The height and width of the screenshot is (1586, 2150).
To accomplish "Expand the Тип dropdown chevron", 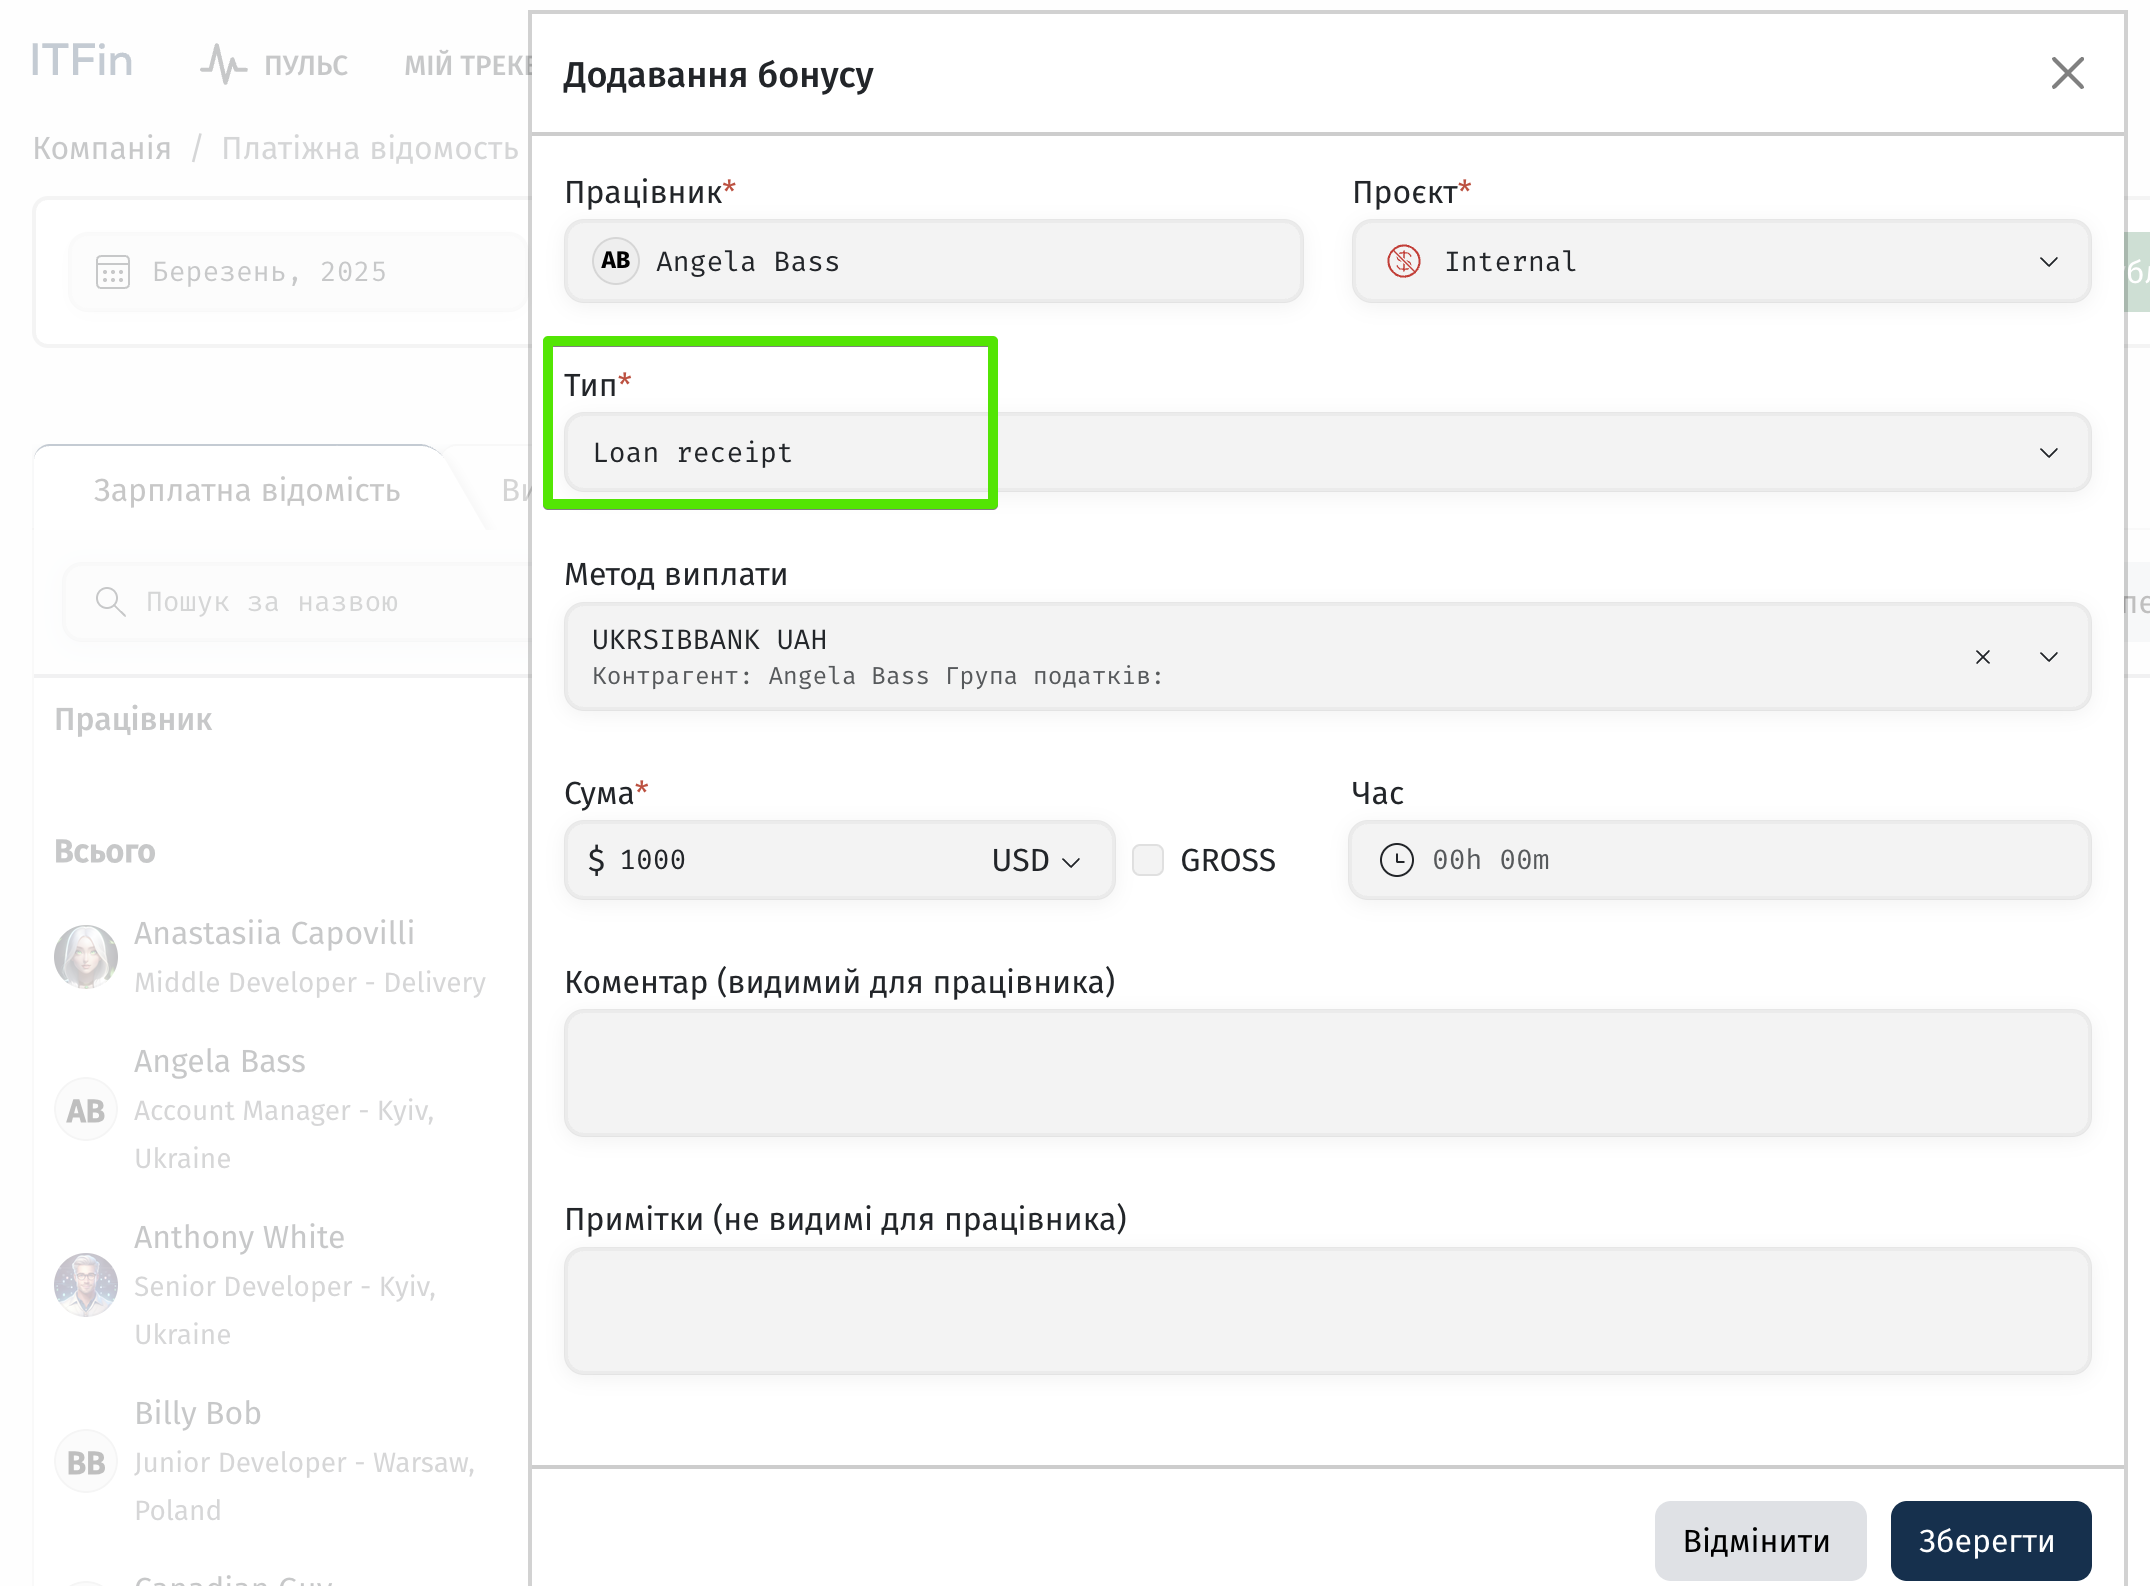I will point(2048,453).
